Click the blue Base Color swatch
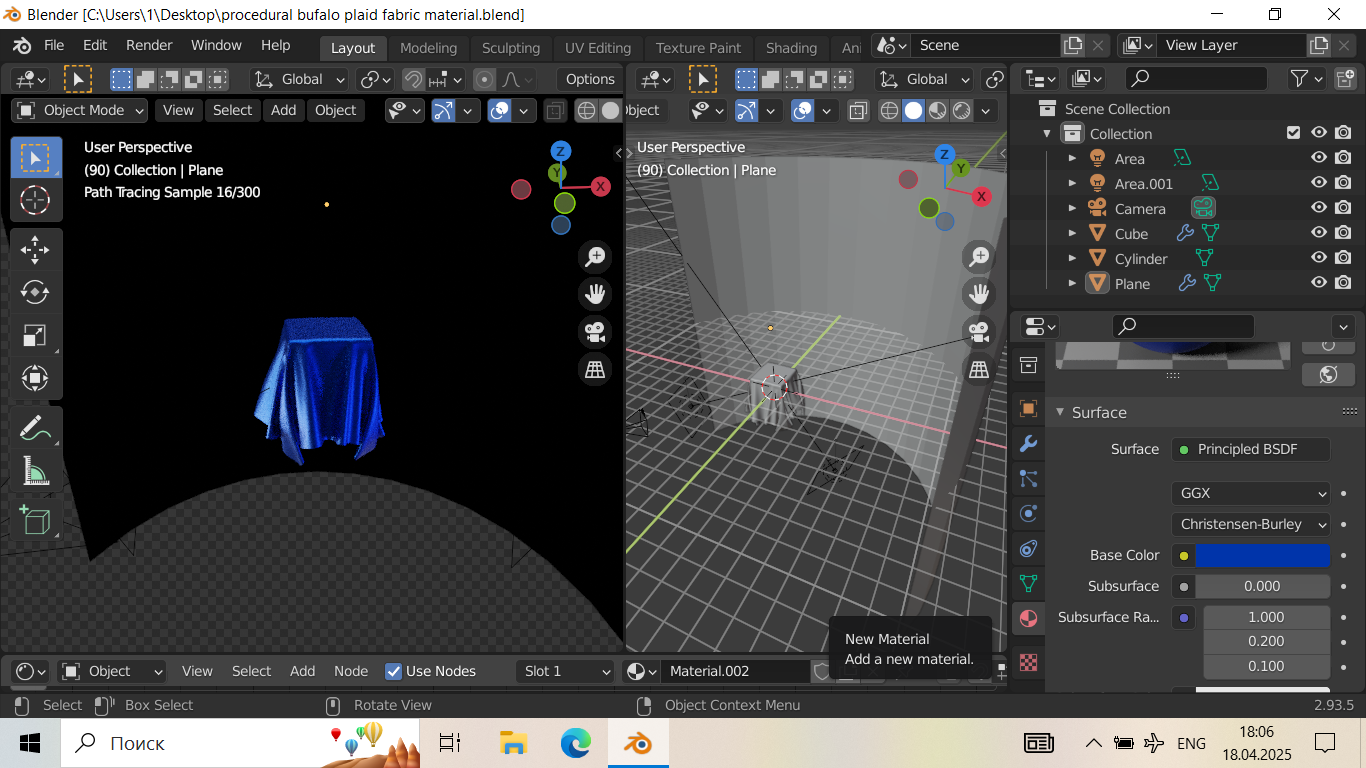The height and width of the screenshot is (768, 1366). [x=1262, y=555]
